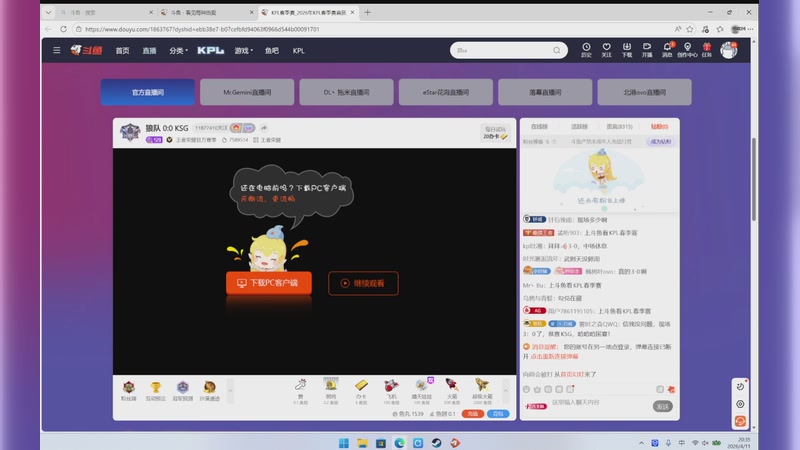Expand the left activity icons with the chevron
800x450 pixels.
point(230,391)
